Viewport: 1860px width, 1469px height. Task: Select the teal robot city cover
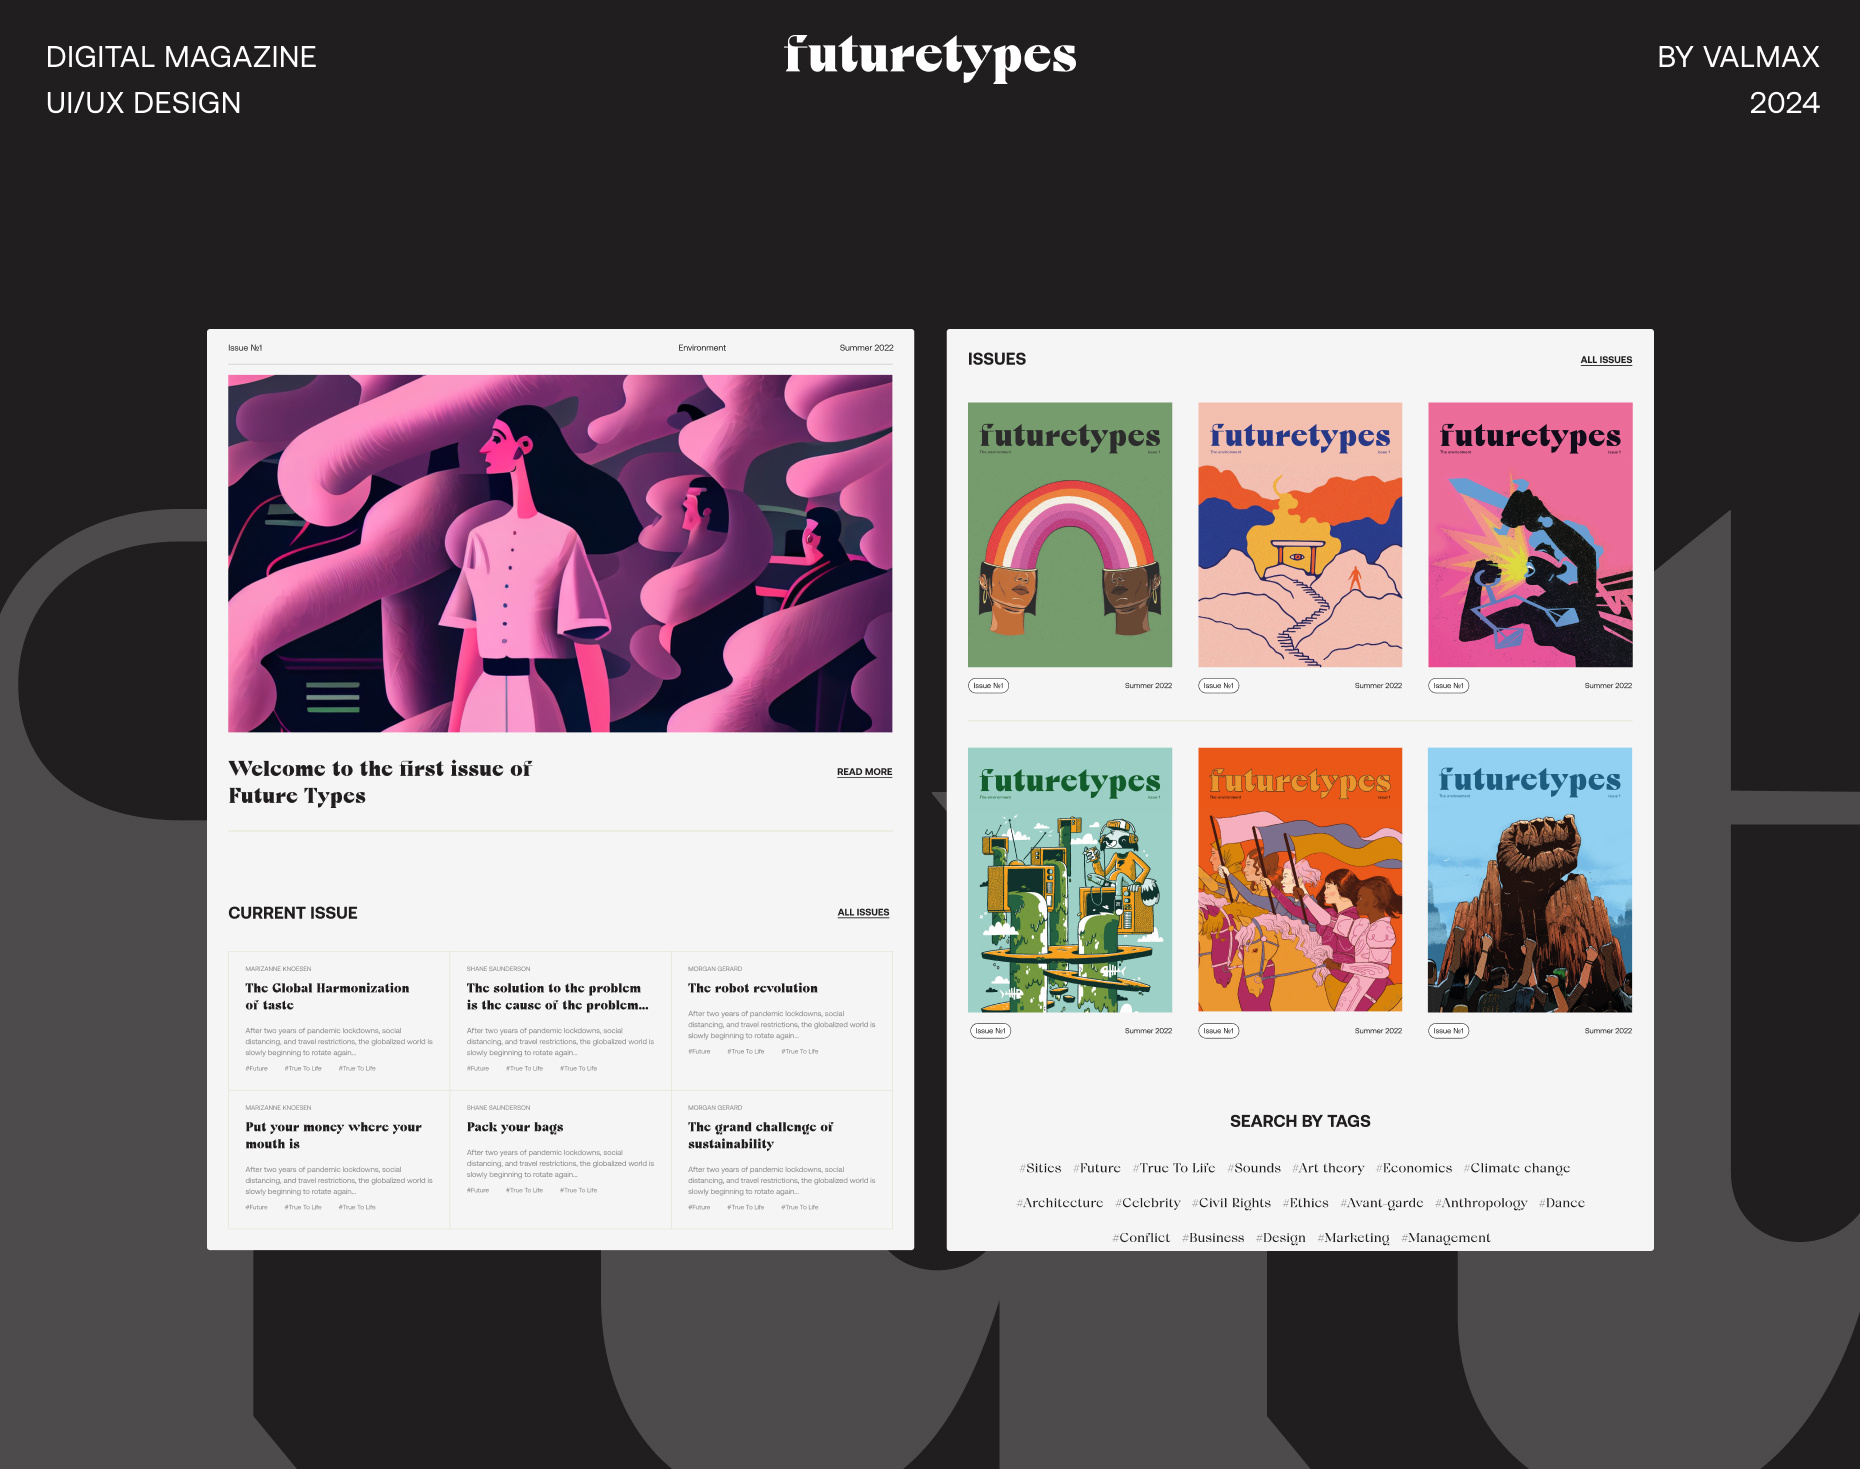point(1070,878)
